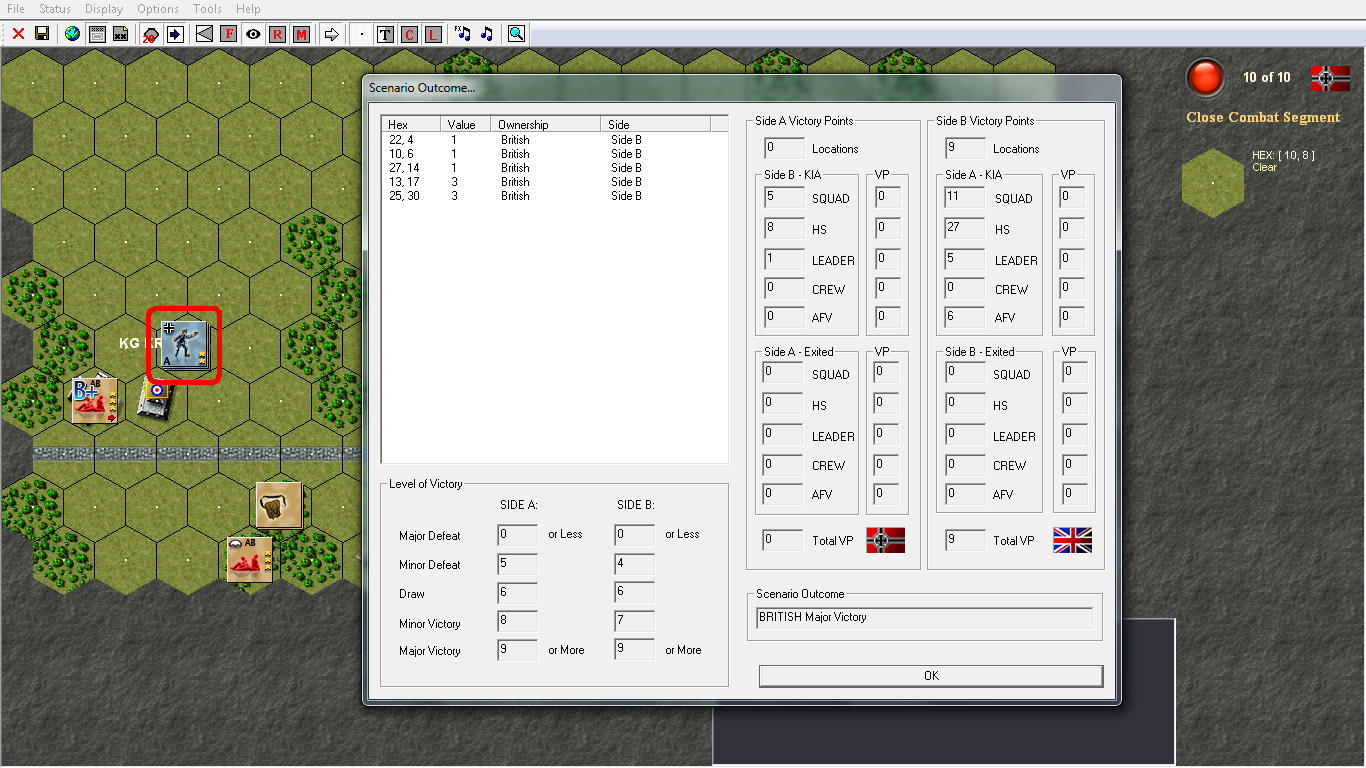Toggle the music note icon without FX
This screenshot has width=1366, height=768.
[x=487, y=34]
